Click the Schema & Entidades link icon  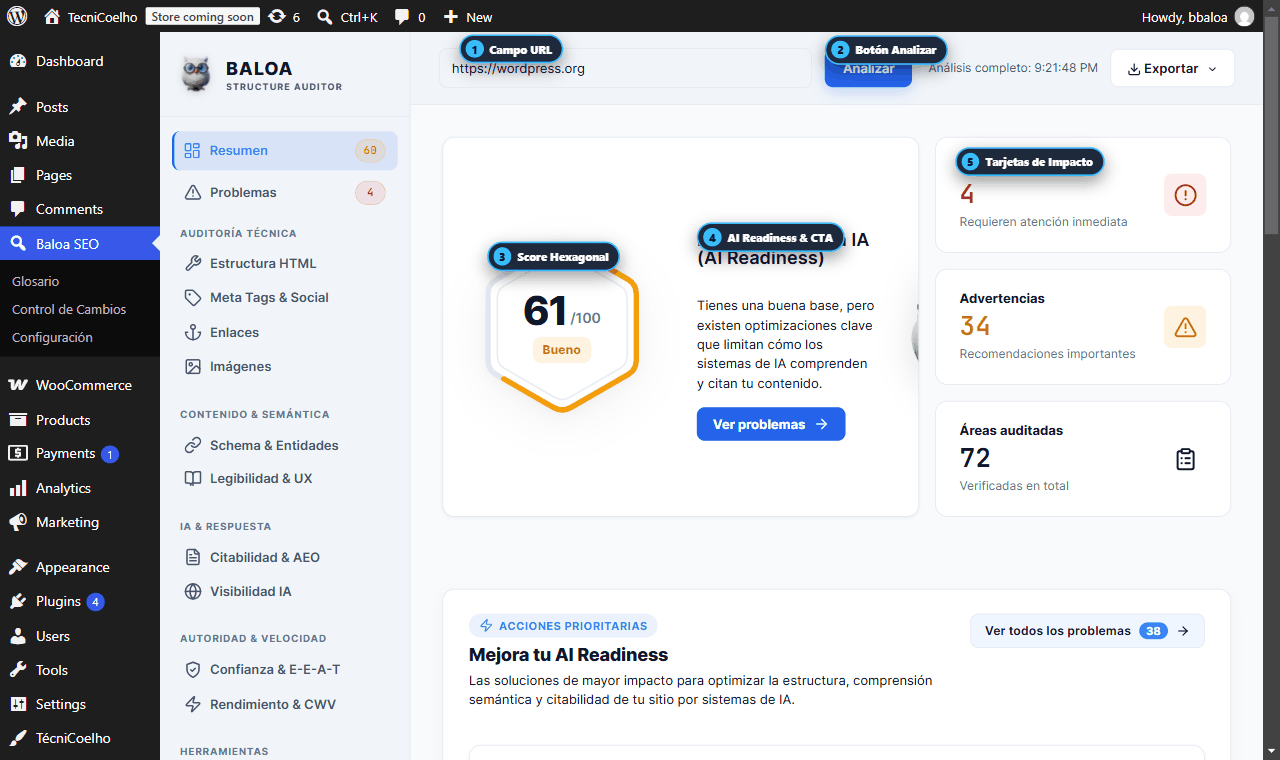pyautogui.click(x=193, y=445)
